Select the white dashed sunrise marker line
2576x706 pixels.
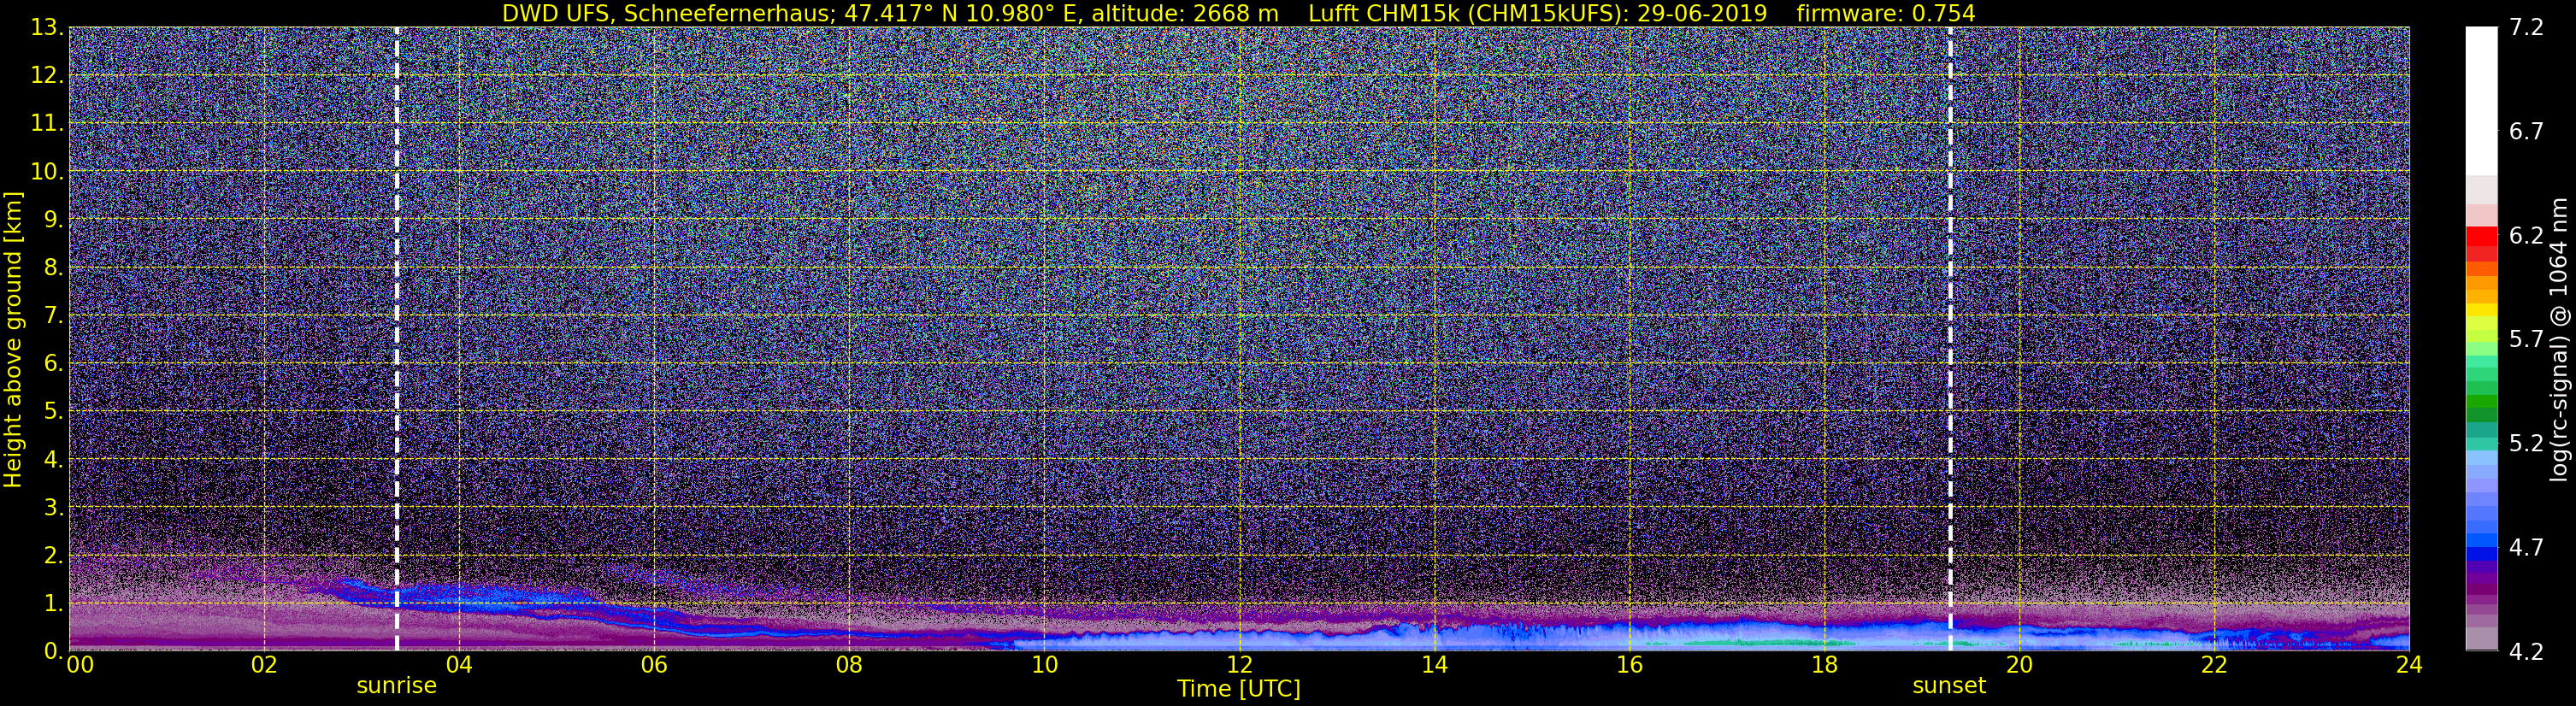(x=397, y=339)
